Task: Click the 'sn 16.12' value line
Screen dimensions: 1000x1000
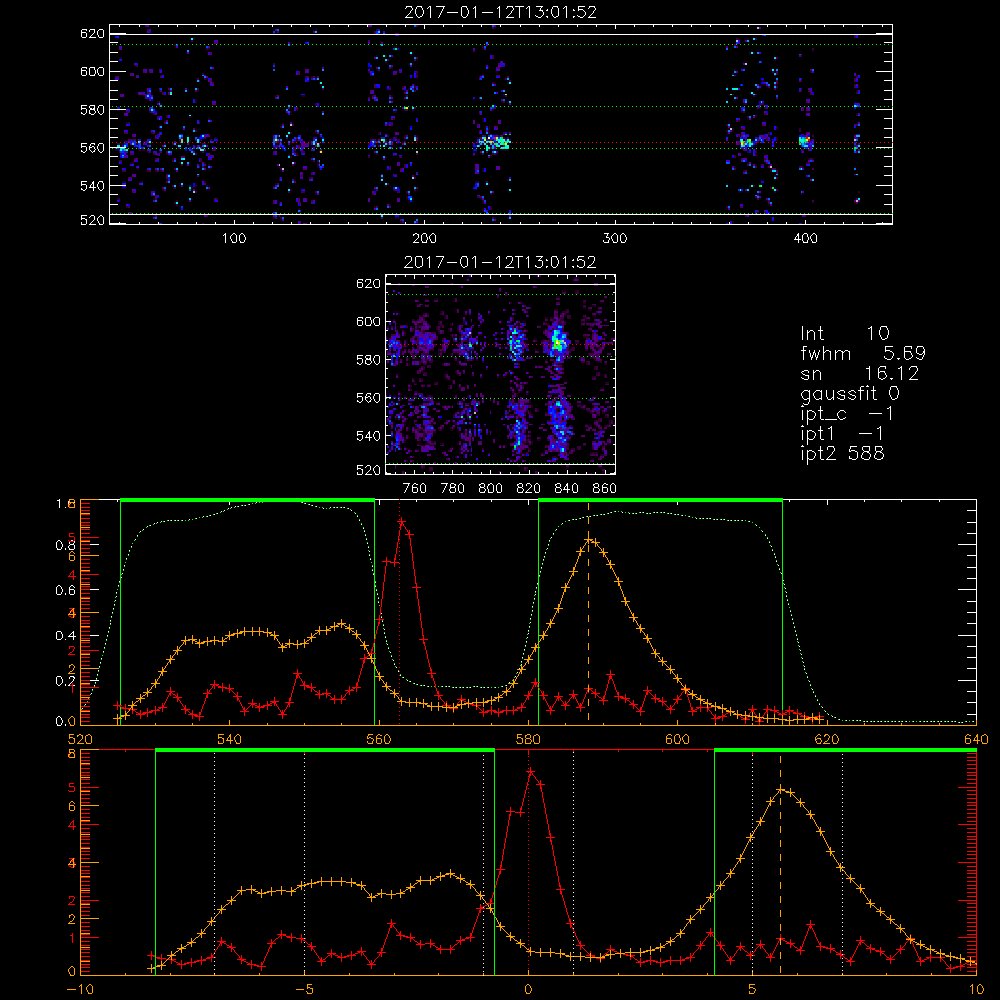Action: click(x=860, y=373)
